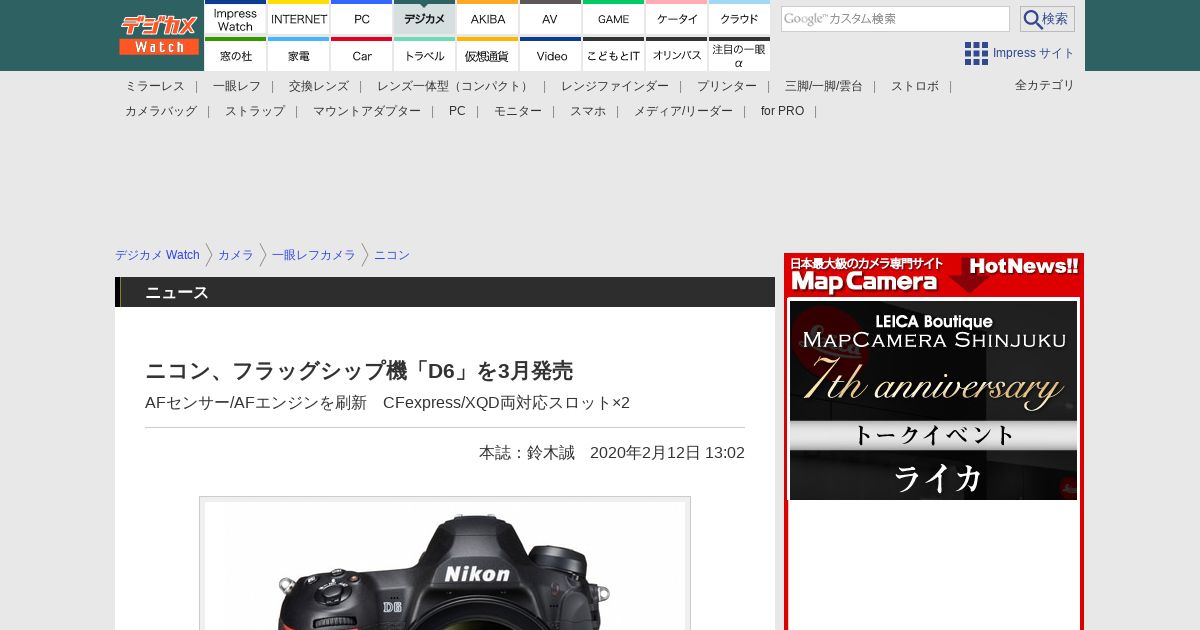The width and height of the screenshot is (1200, 630).
Task: Open the 家電 tab
Action: [299, 55]
